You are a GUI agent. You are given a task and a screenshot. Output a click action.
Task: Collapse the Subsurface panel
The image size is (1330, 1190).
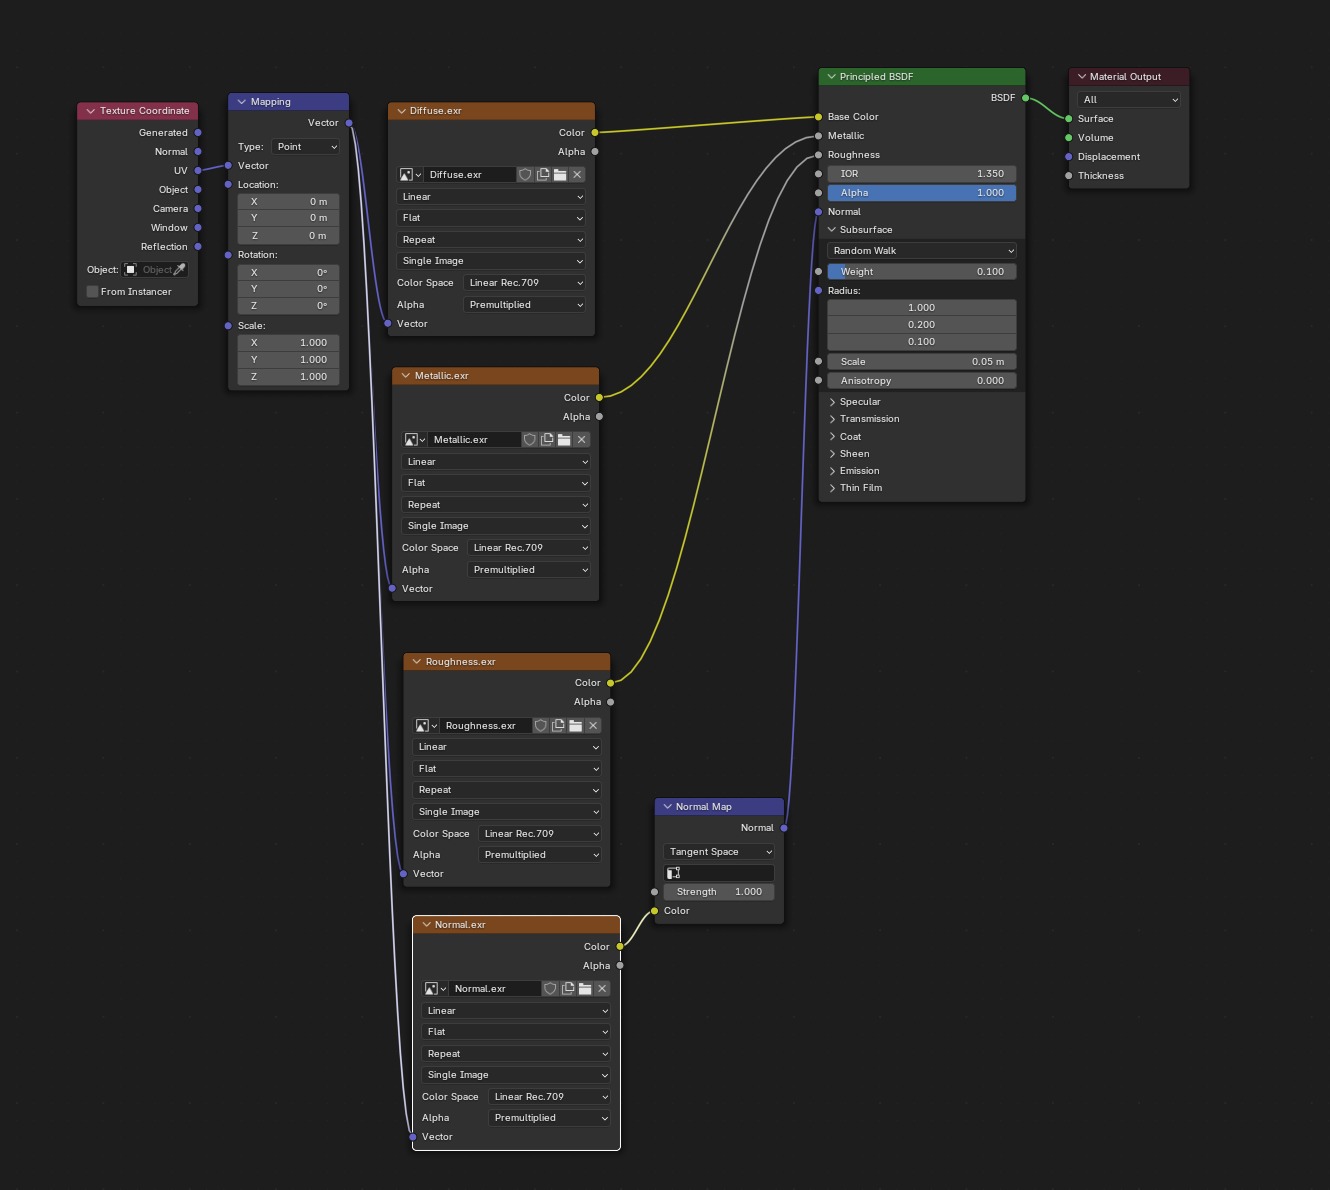coord(832,230)
